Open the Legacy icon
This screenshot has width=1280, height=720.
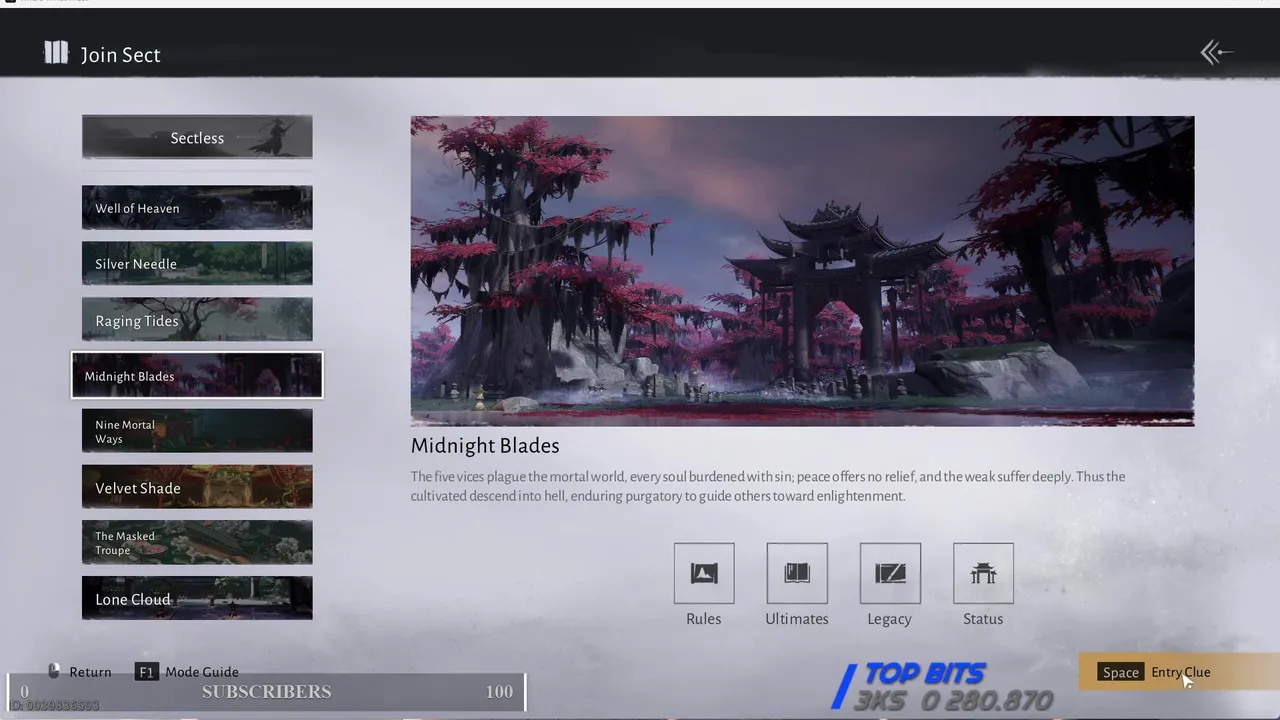[x=890, y=573]
